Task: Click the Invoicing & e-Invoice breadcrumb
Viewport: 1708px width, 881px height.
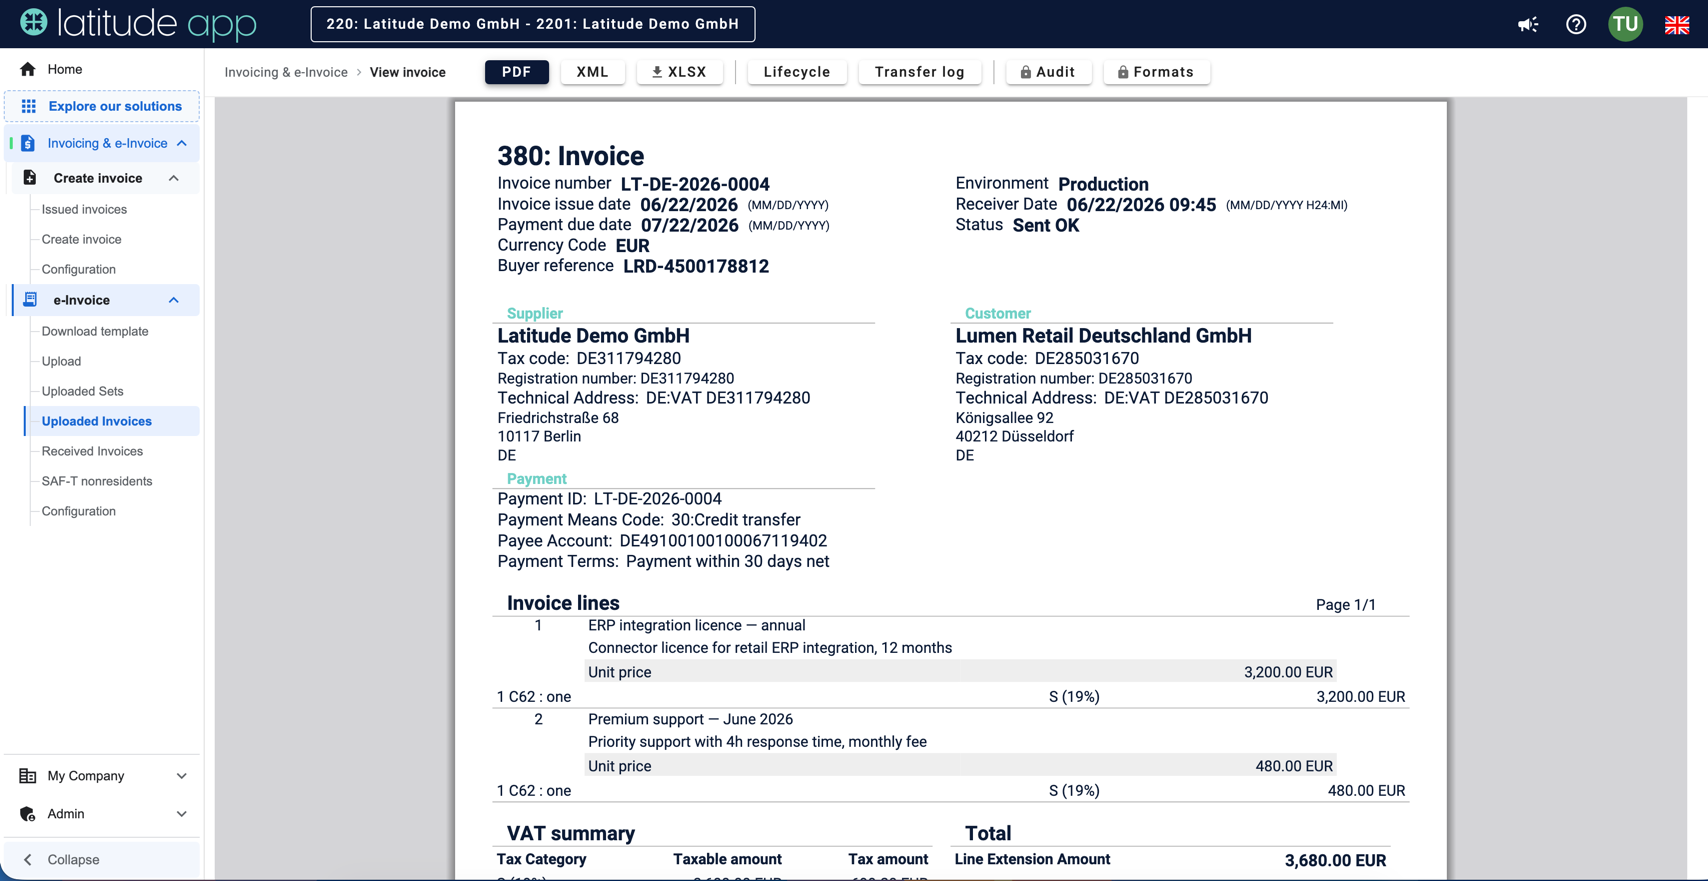Action: pos(286,72)
